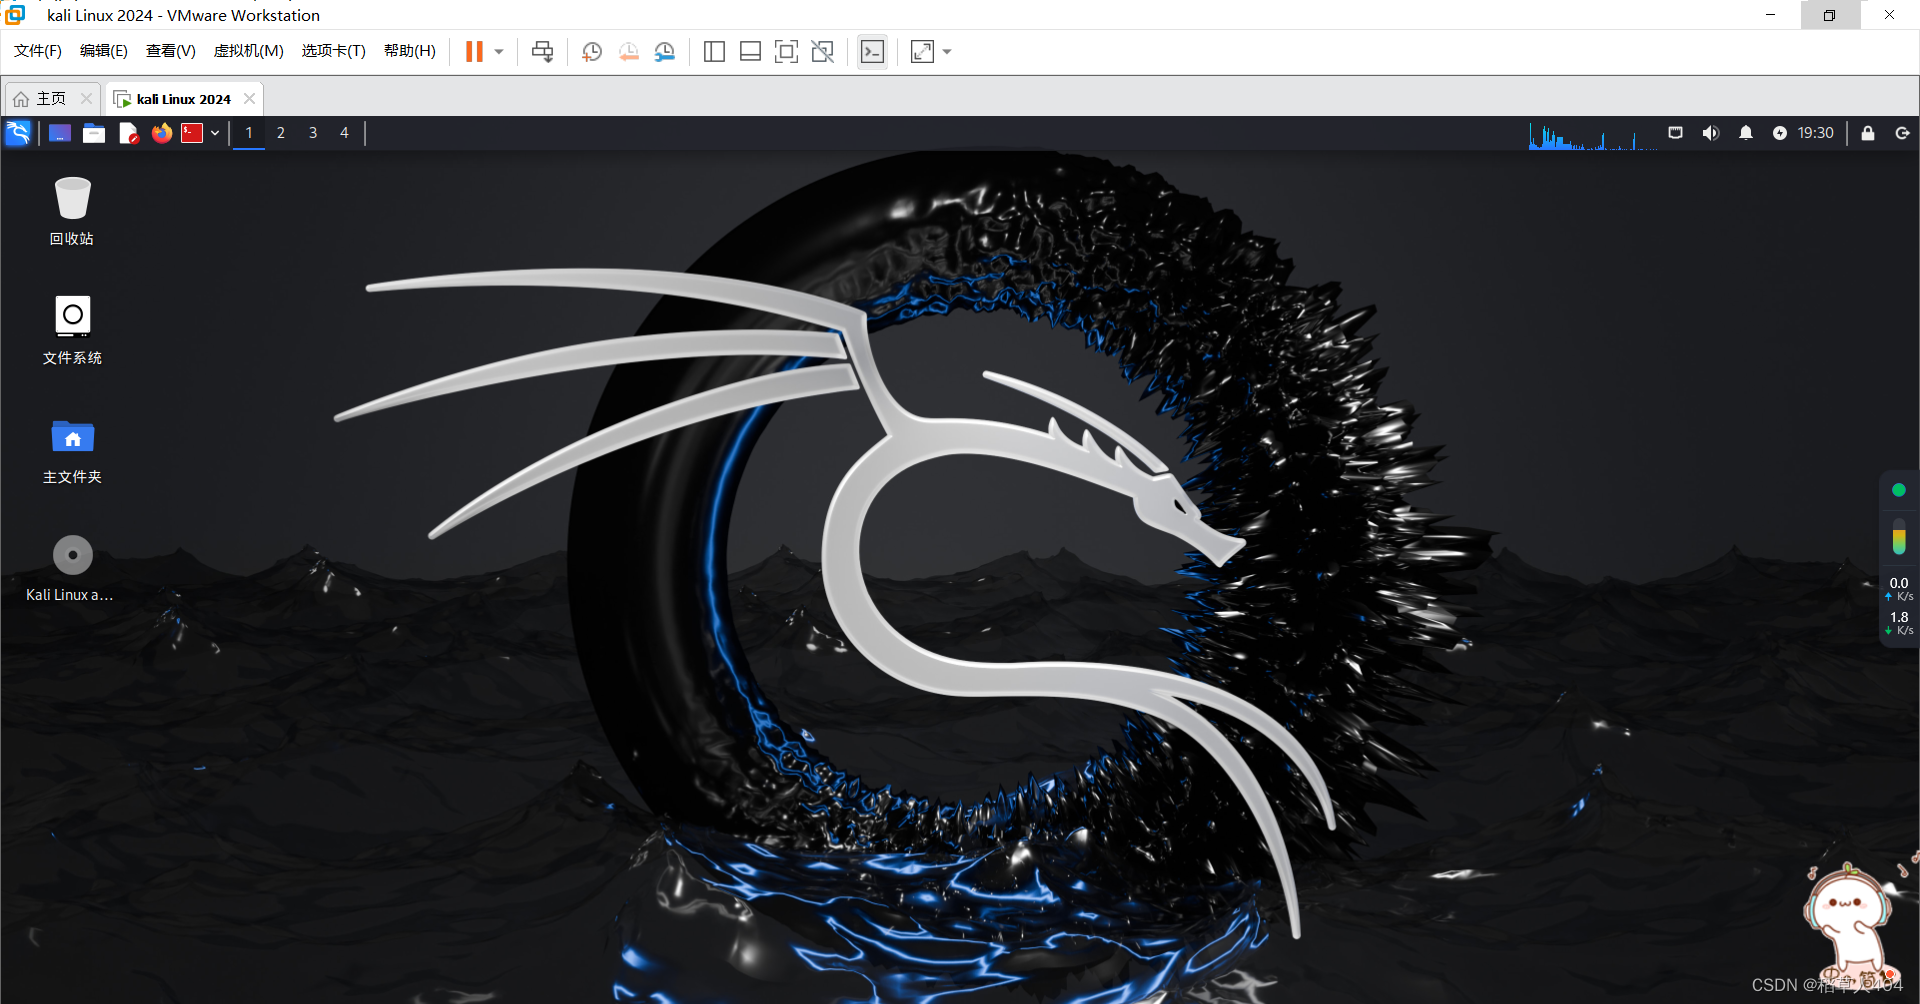Viewport: 1920px width, 1004px height.
Task: Launch the file manager from the panel
Action: (94, 133)
